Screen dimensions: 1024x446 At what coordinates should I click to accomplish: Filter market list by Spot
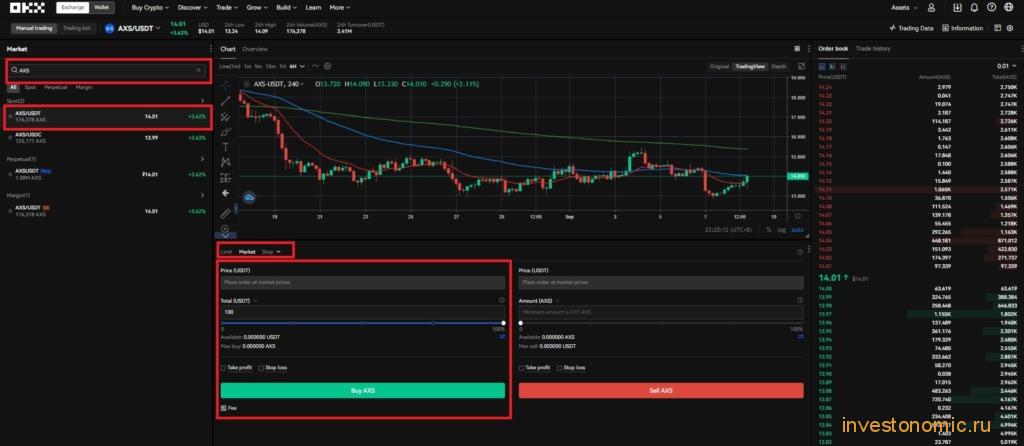(30, 87)
